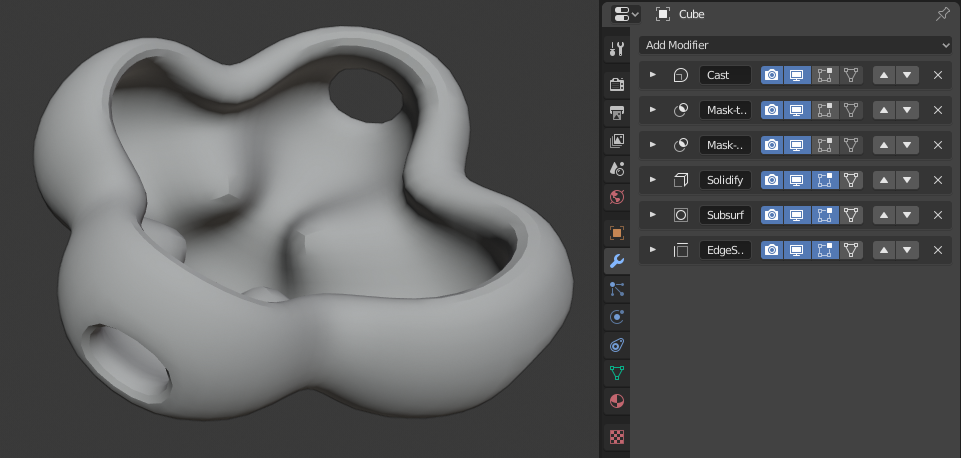This screenshot has width=961, height=458.
Task: Expand the Cast modifier panel
Action: [653, 75]
